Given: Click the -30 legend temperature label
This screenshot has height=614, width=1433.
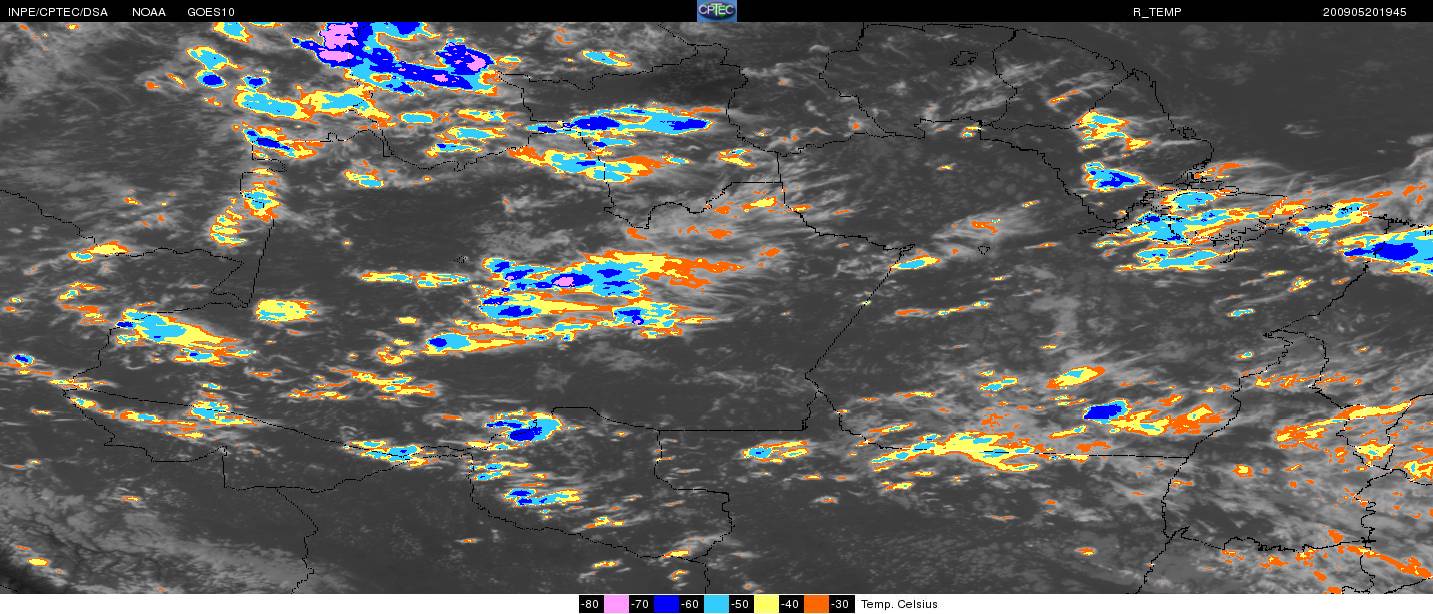Looking at the screenshot, I should 842,604.
